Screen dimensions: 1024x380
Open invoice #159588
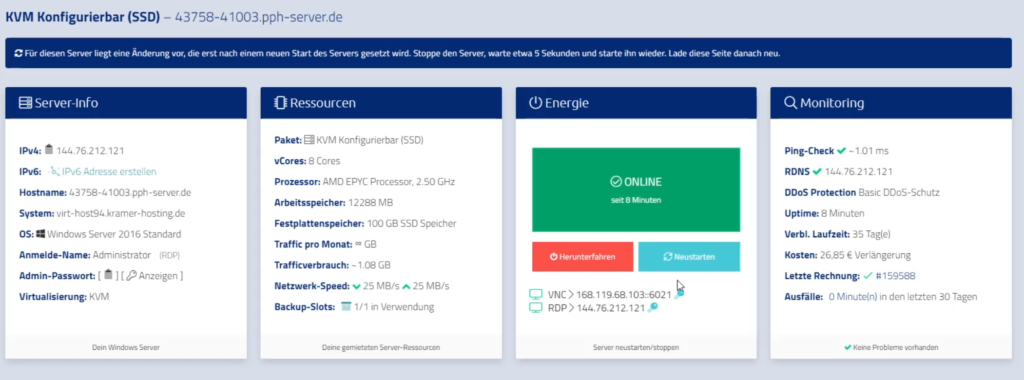[x=895, y=276]
